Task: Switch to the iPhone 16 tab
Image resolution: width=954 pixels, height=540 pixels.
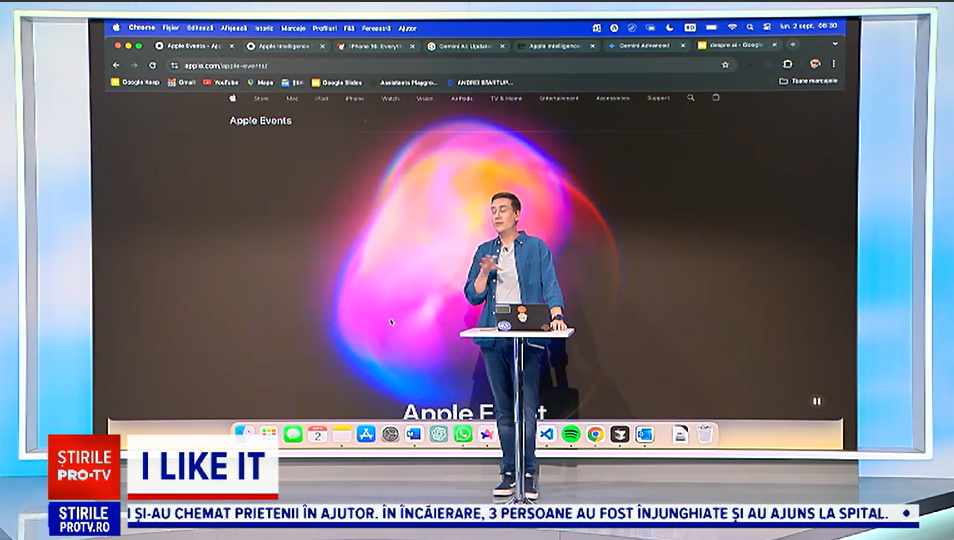Action: tap(375, 46)
